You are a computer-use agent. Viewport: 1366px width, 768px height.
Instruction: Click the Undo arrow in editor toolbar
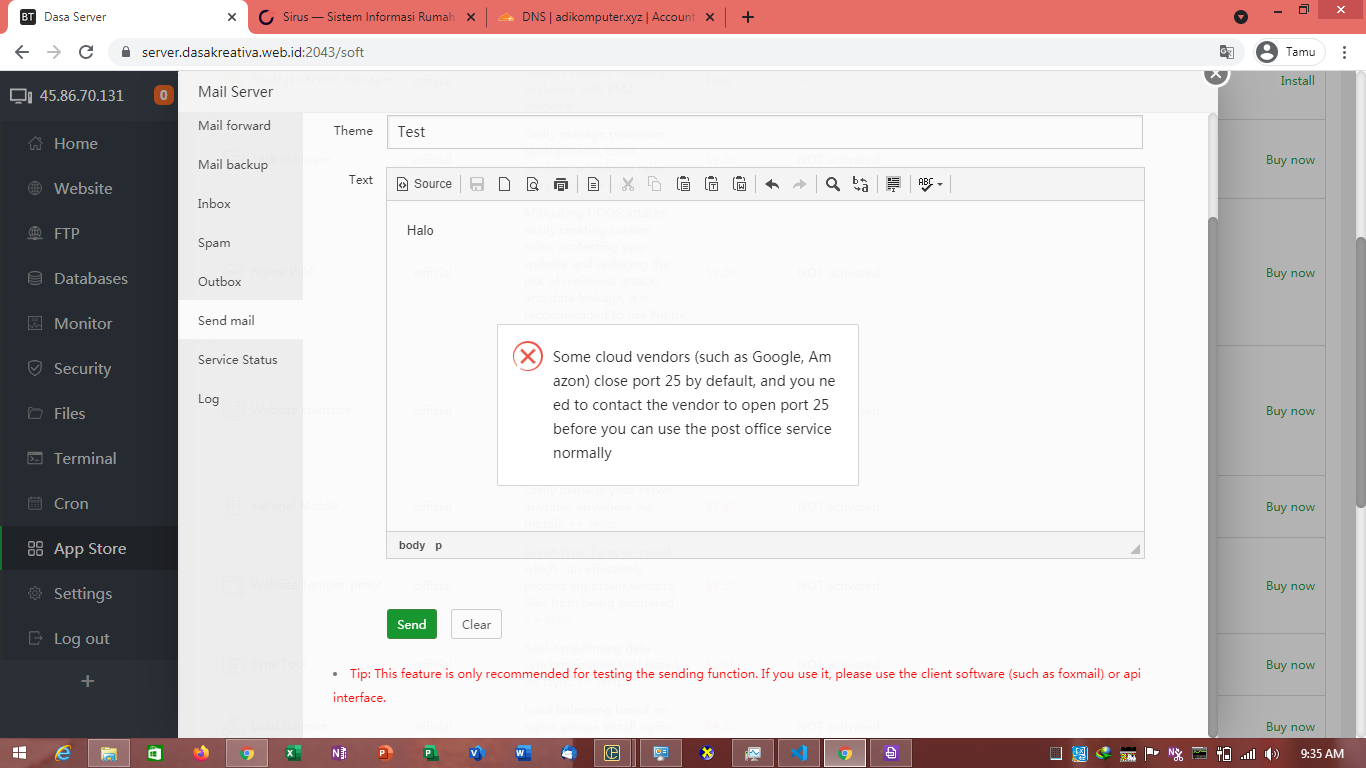tap(771, 184)
